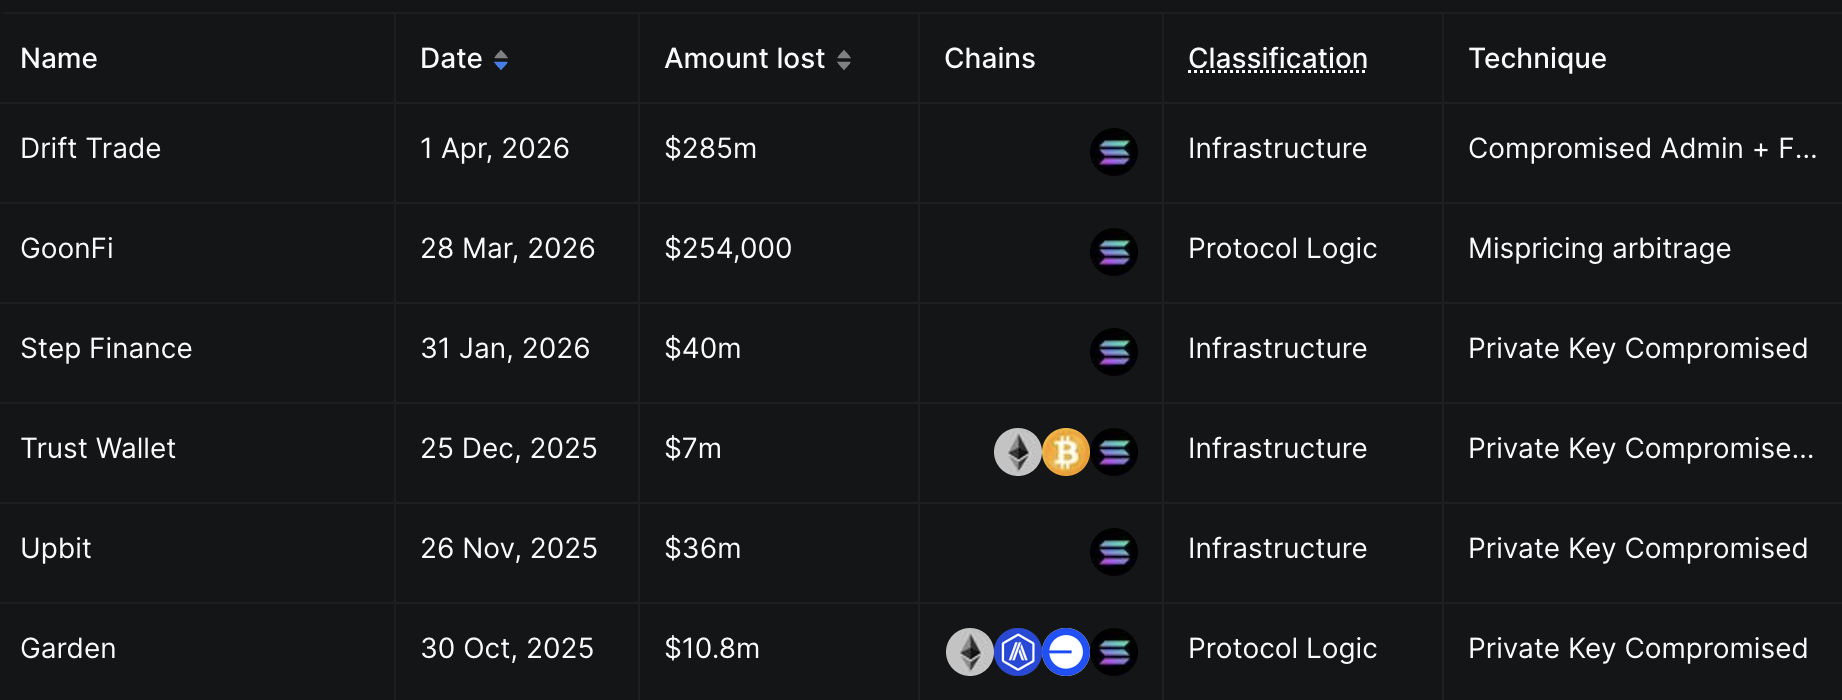Open Step Finance hack entry

click(x=106, y=349)
